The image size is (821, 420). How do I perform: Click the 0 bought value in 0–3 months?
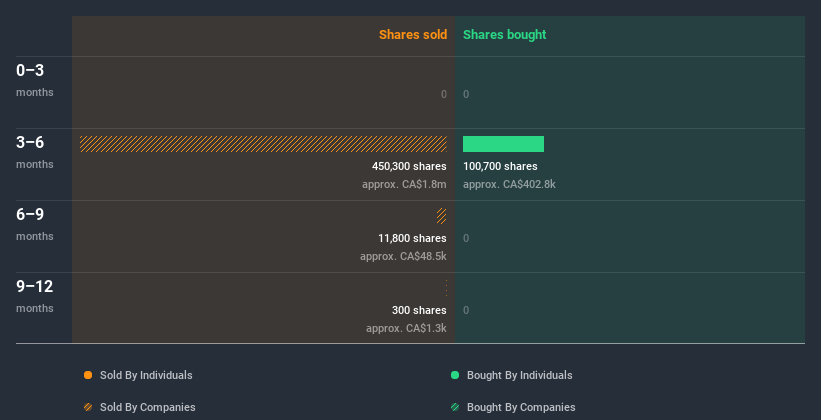click(466, 94)
